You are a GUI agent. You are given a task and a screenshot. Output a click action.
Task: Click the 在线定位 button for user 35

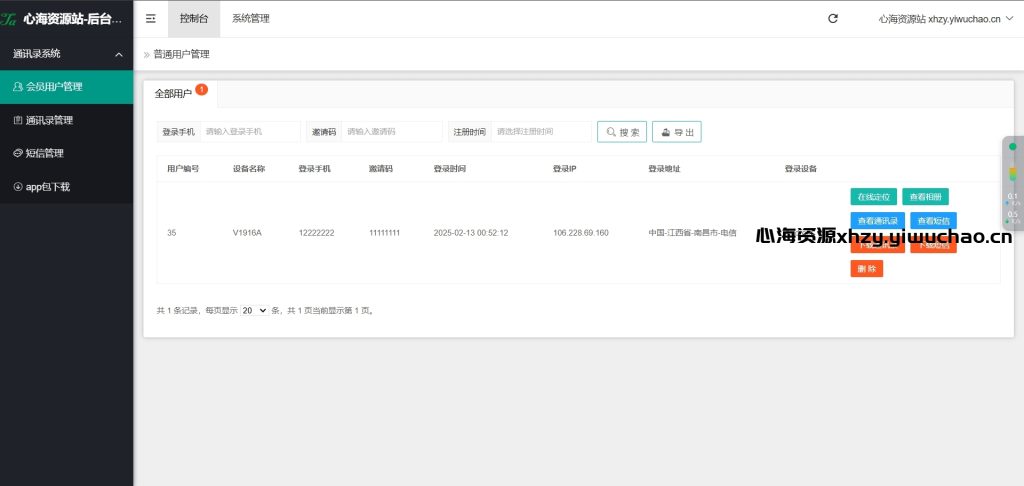pos(873,197)
